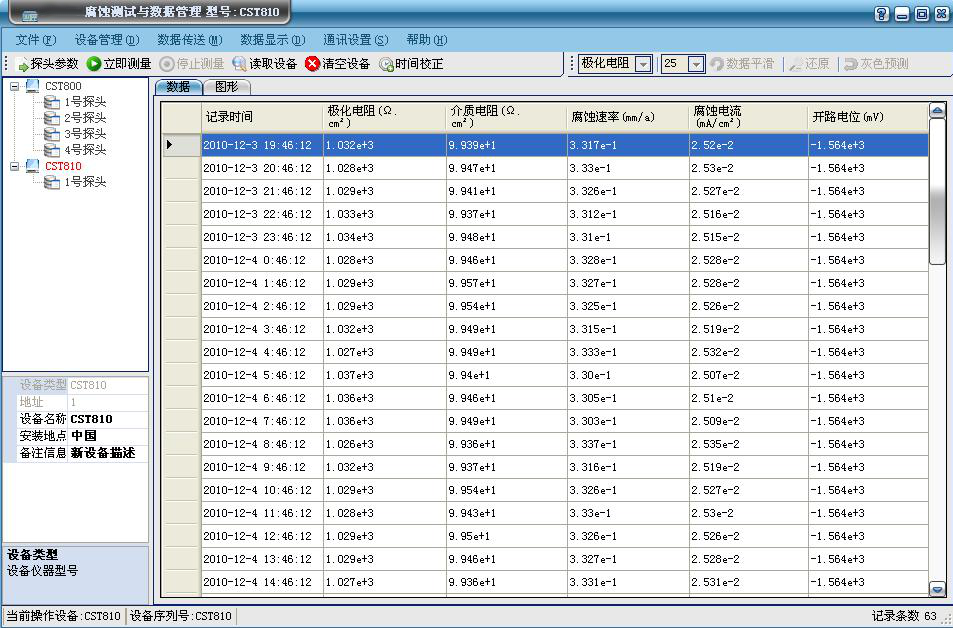Select the 3号探头 tree item
953x628 pixels.
85,134
